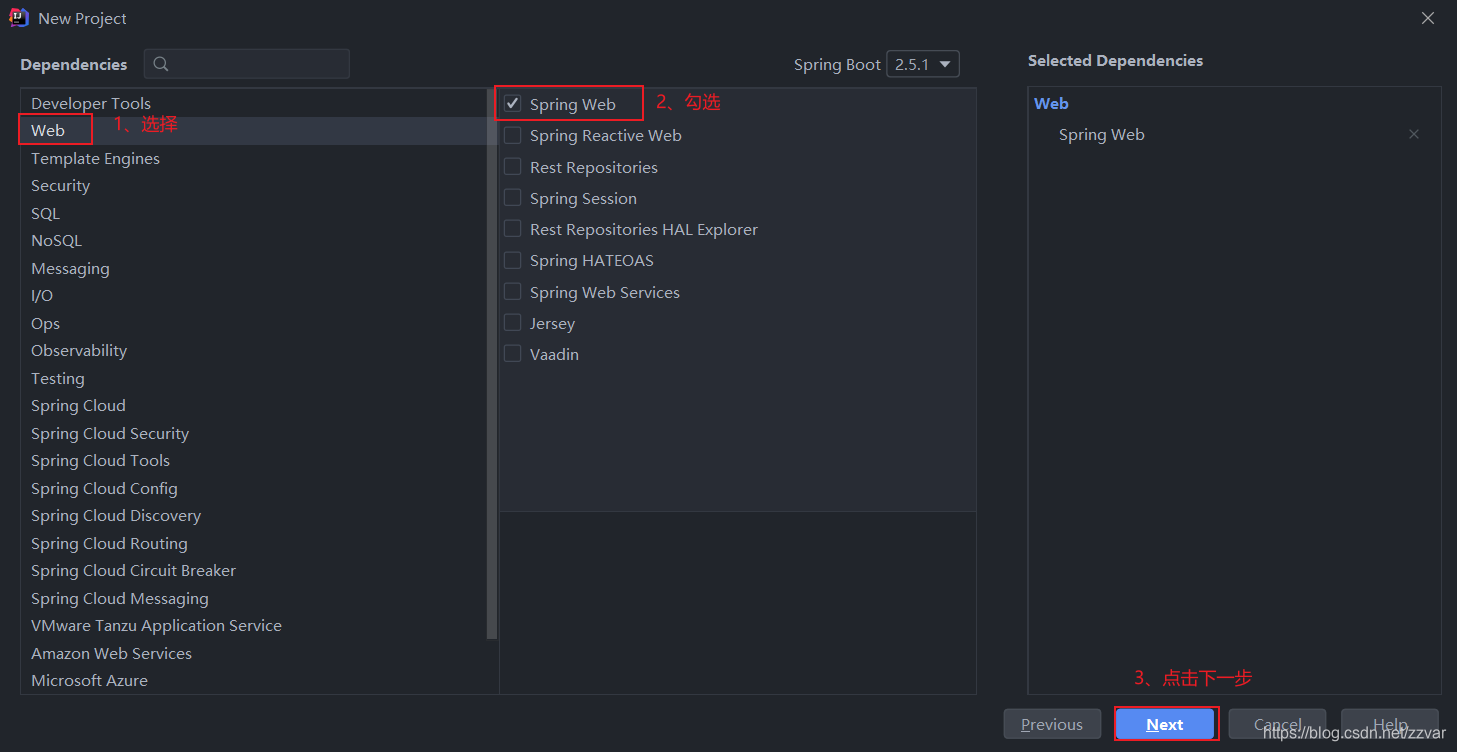Select the SQL category

[x=253, y=213]
